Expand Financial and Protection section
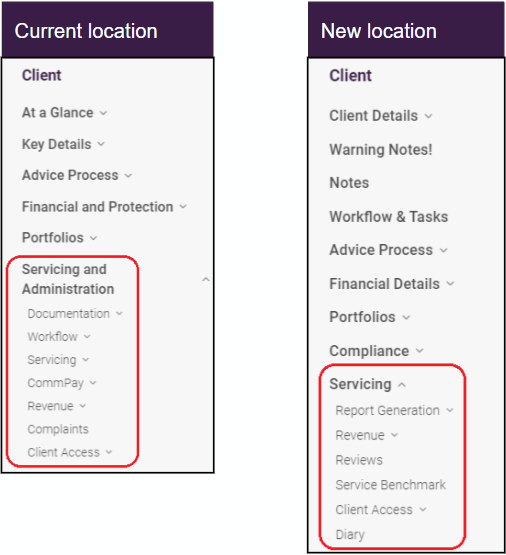Image resolution: width=506 pixels, height=555 pixels. tap(183, 207)
